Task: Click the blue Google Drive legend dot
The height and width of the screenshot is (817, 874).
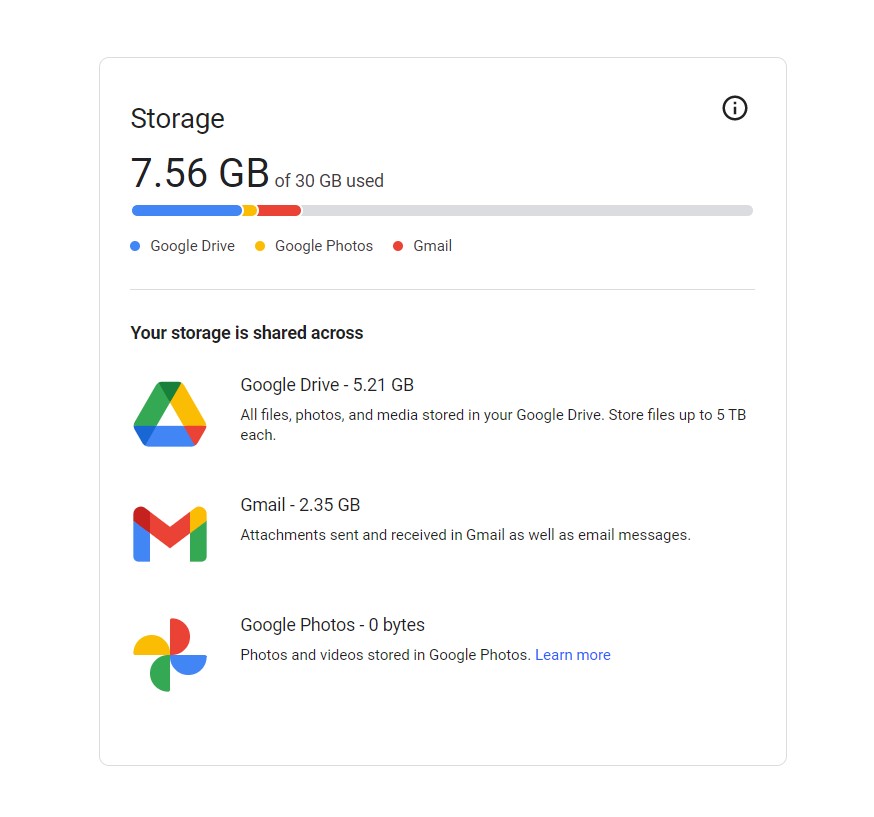Action: (135, 246)
